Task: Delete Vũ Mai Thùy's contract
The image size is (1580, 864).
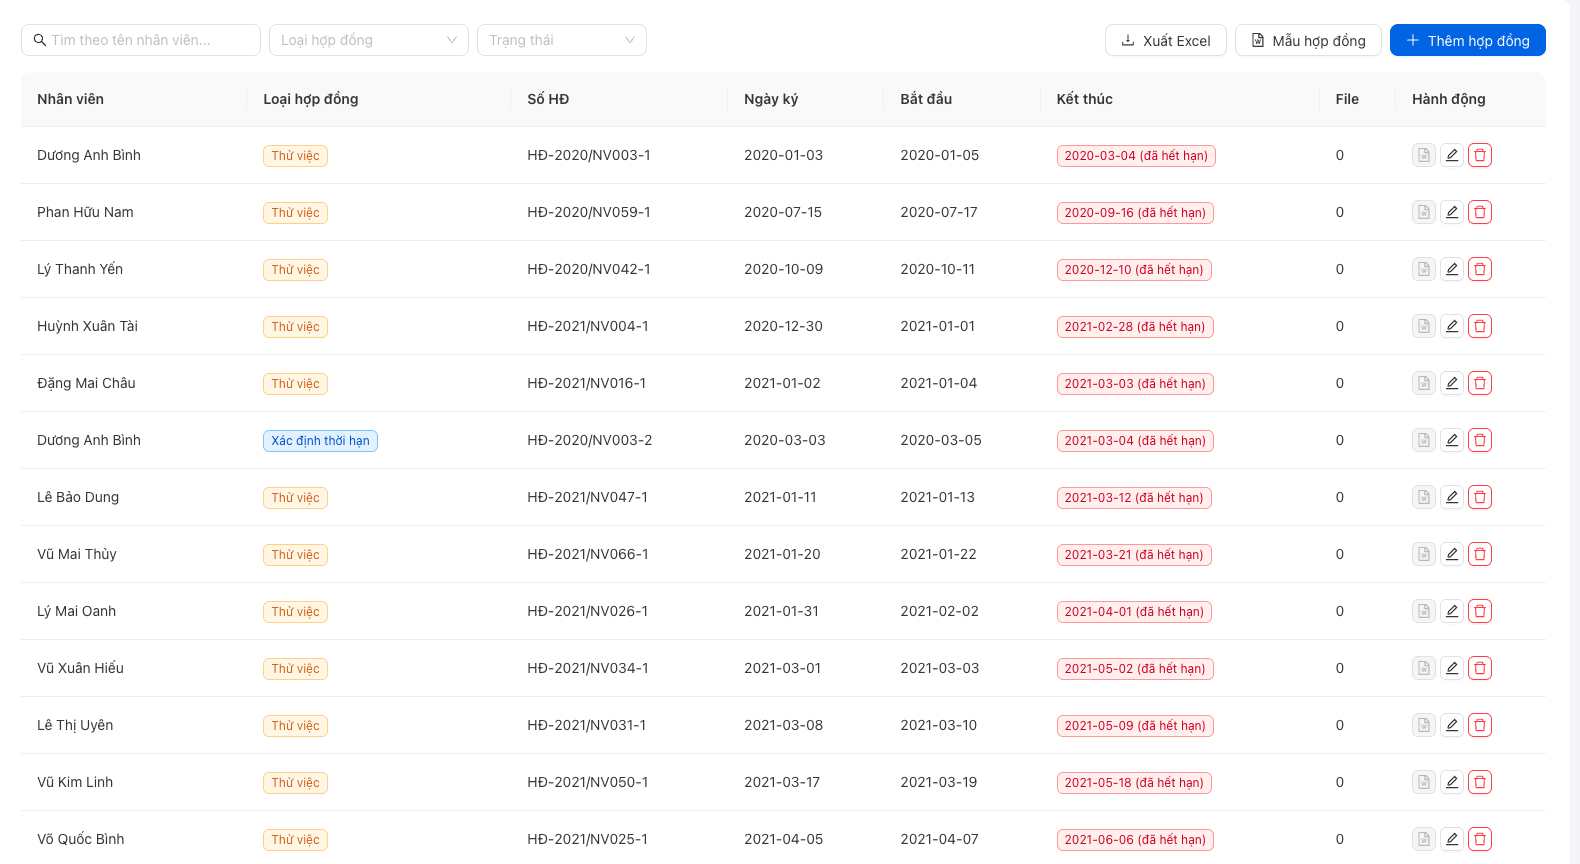Action: click(x=1480, y=554)
